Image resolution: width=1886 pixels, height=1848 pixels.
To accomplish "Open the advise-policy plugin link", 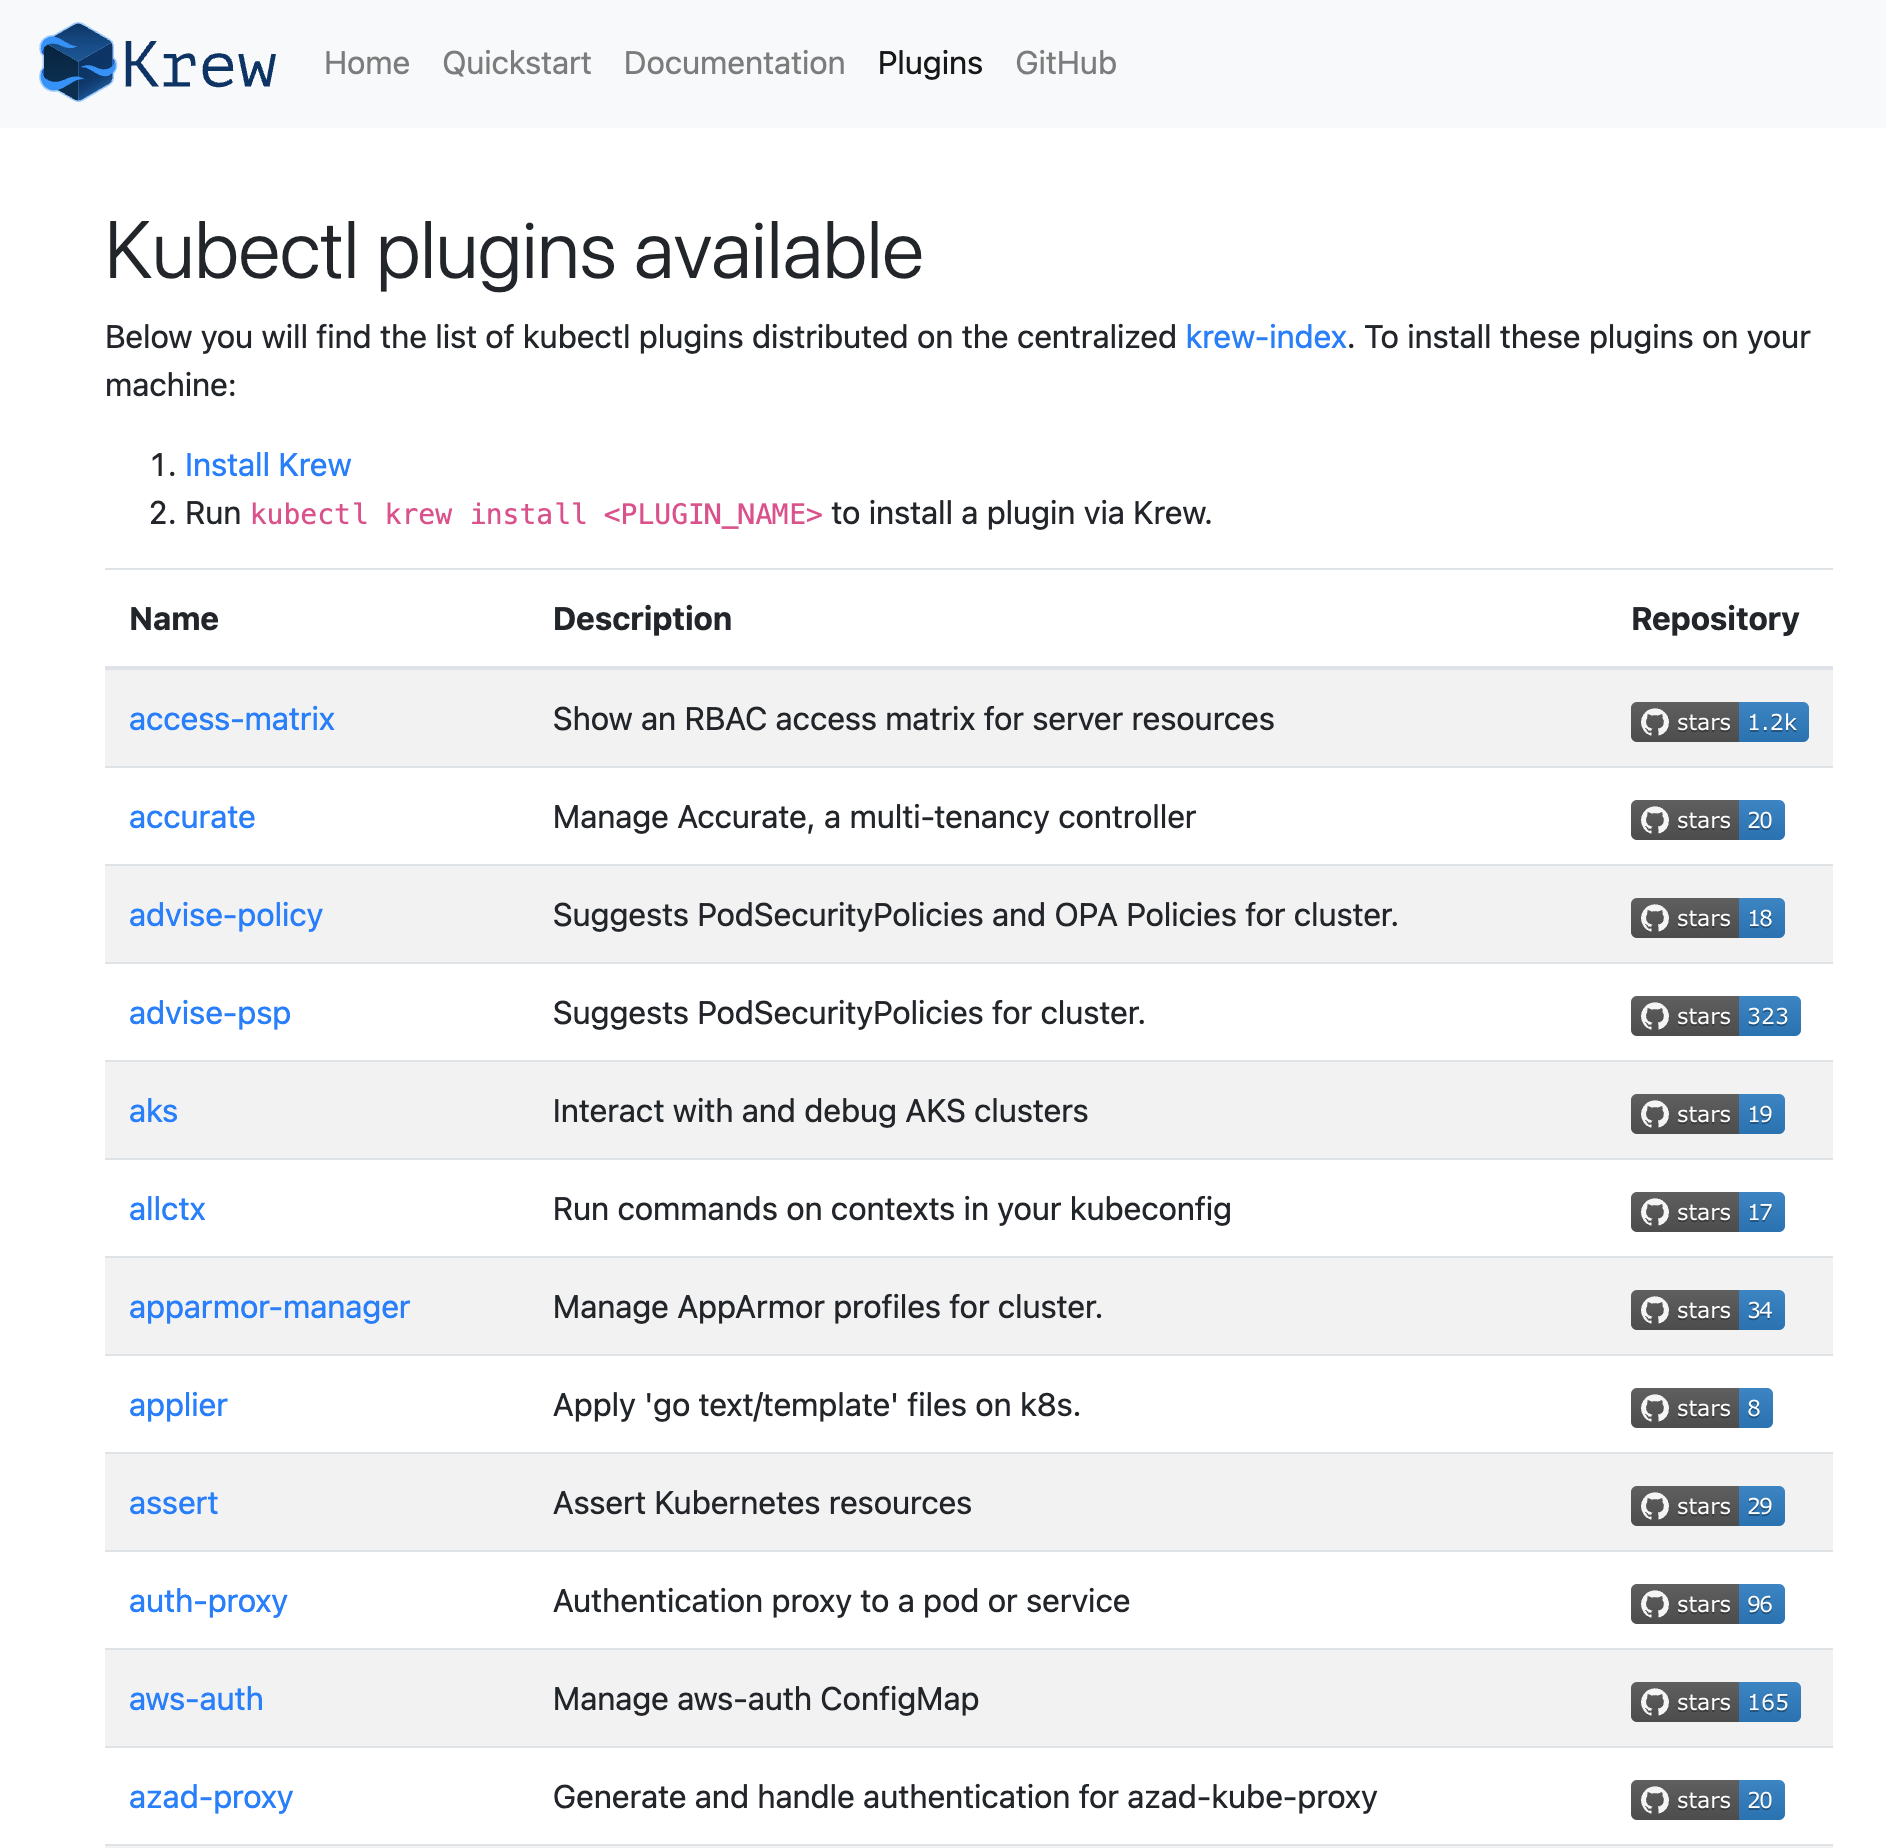I will click(x=226, y=915).
